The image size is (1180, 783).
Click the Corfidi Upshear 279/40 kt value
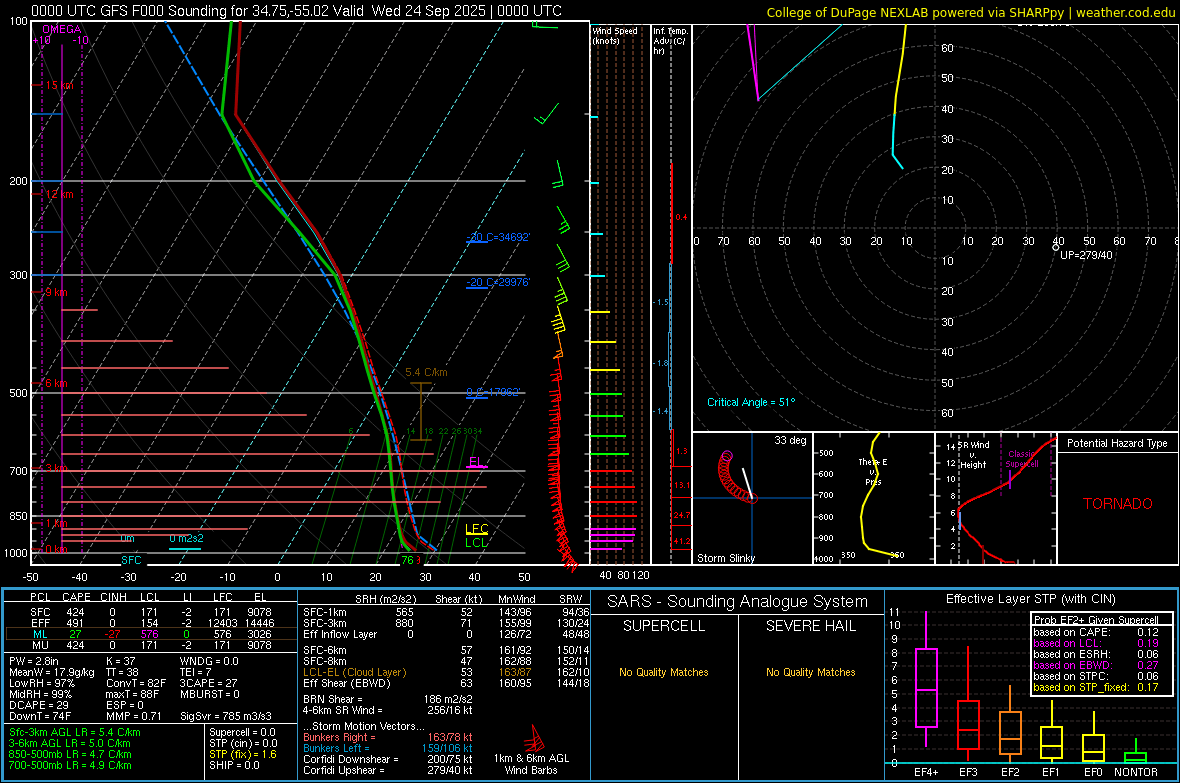(x=450, y=770)
